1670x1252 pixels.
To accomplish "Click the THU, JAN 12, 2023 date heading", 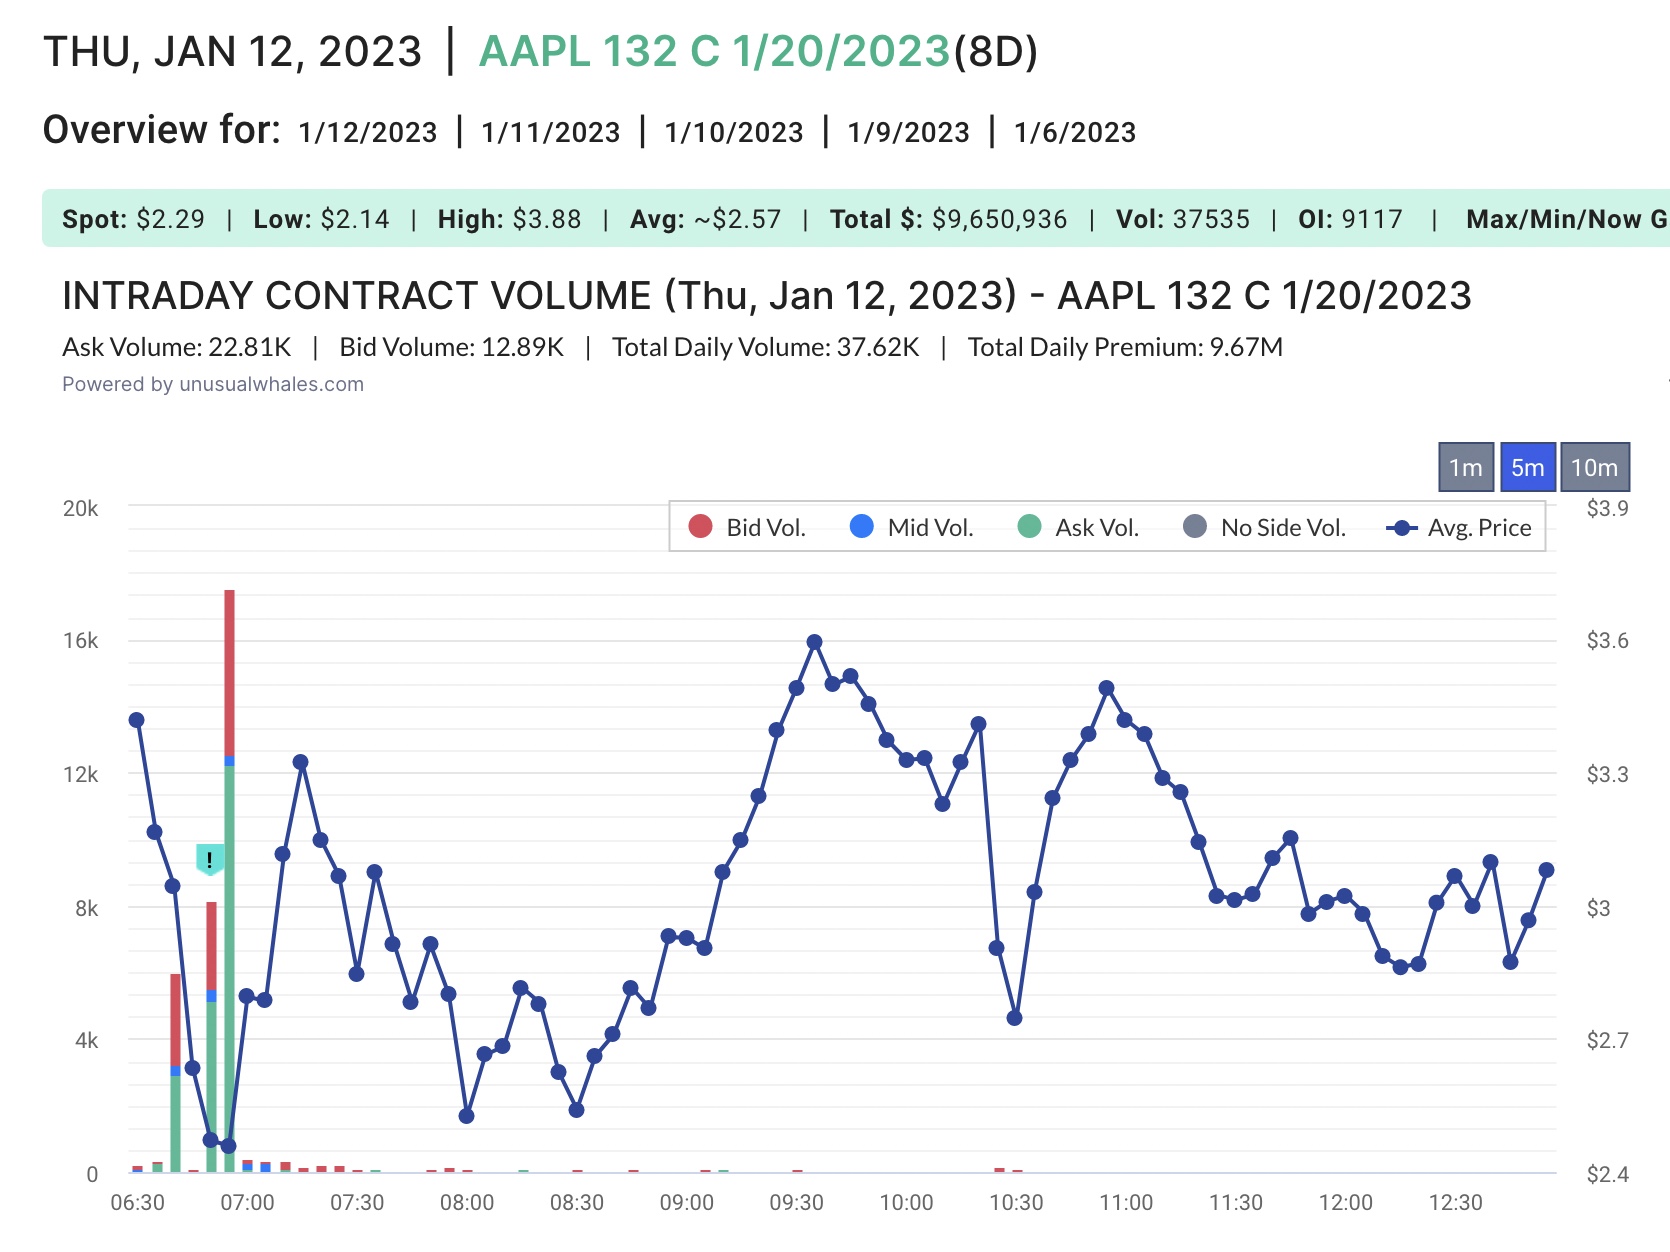I will tap(233, 51).
